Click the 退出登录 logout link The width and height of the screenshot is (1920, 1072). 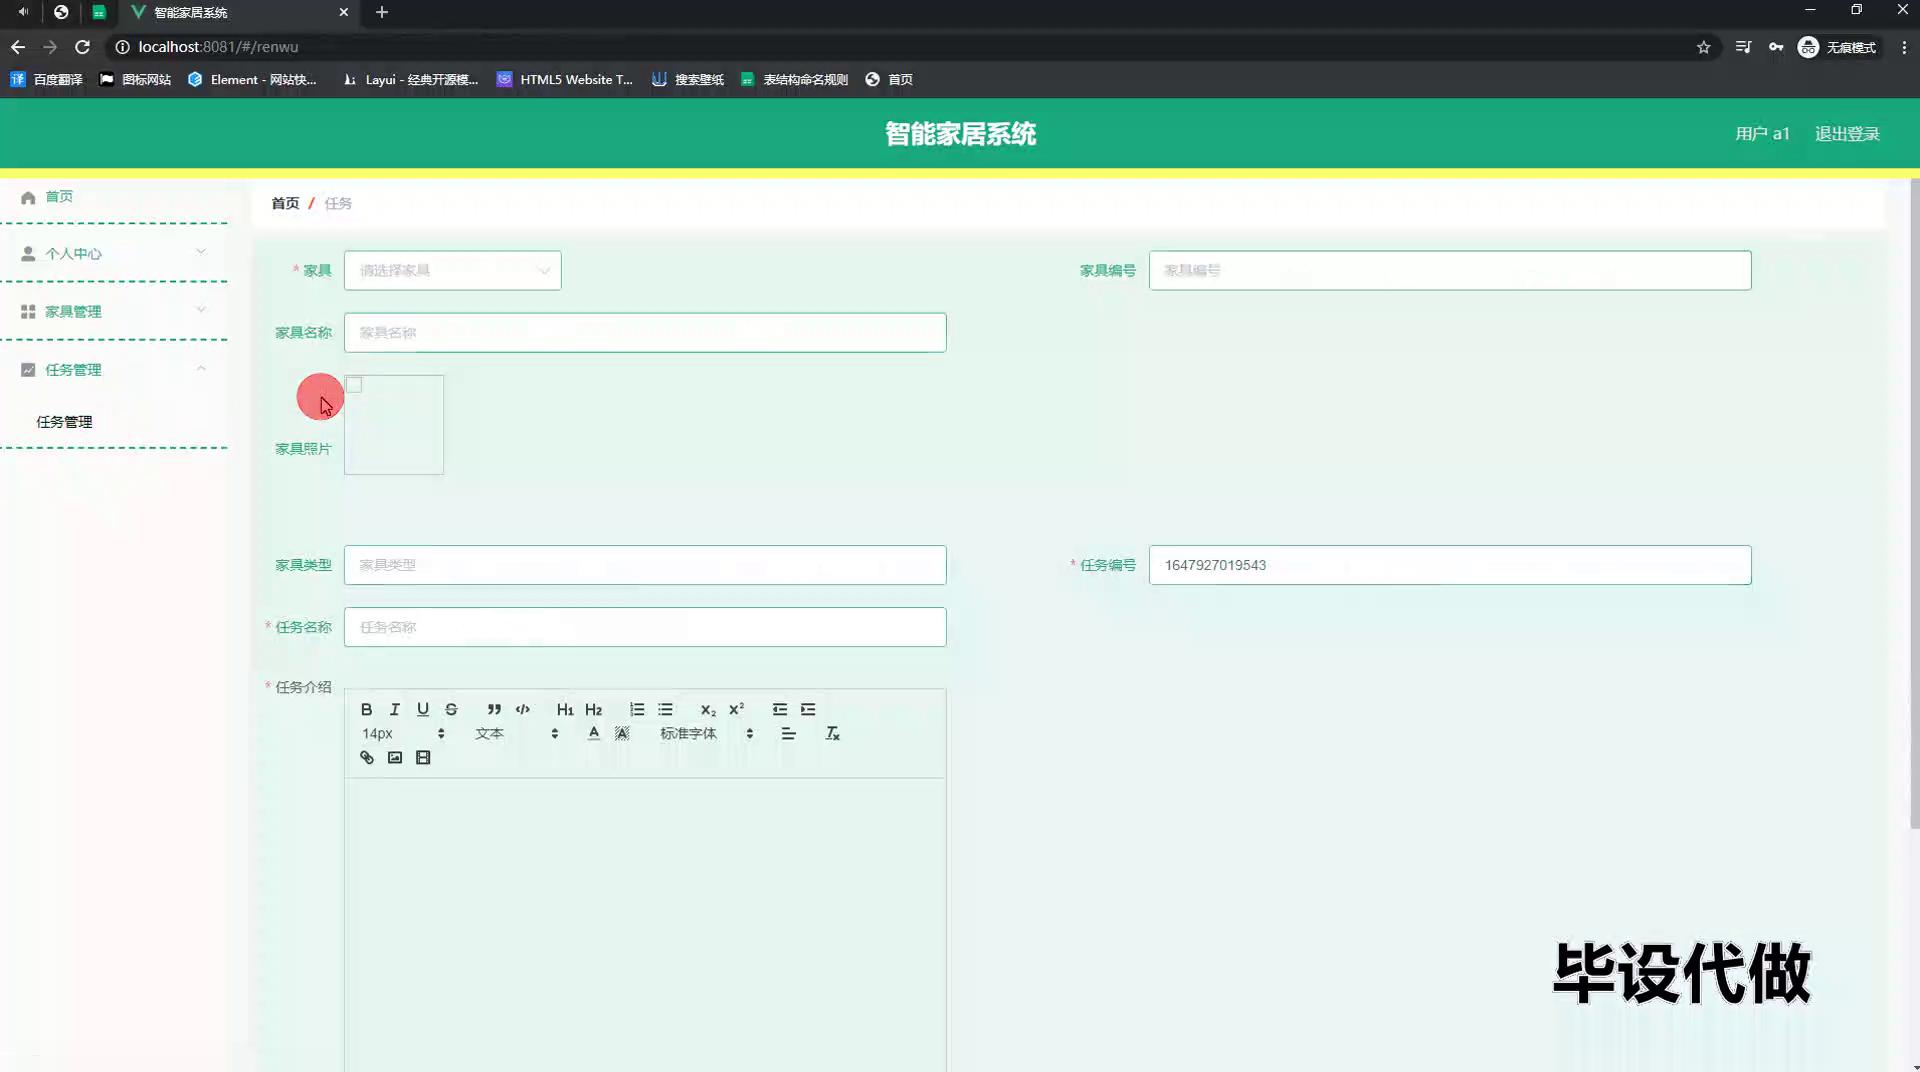click(x=1847, y=134)
